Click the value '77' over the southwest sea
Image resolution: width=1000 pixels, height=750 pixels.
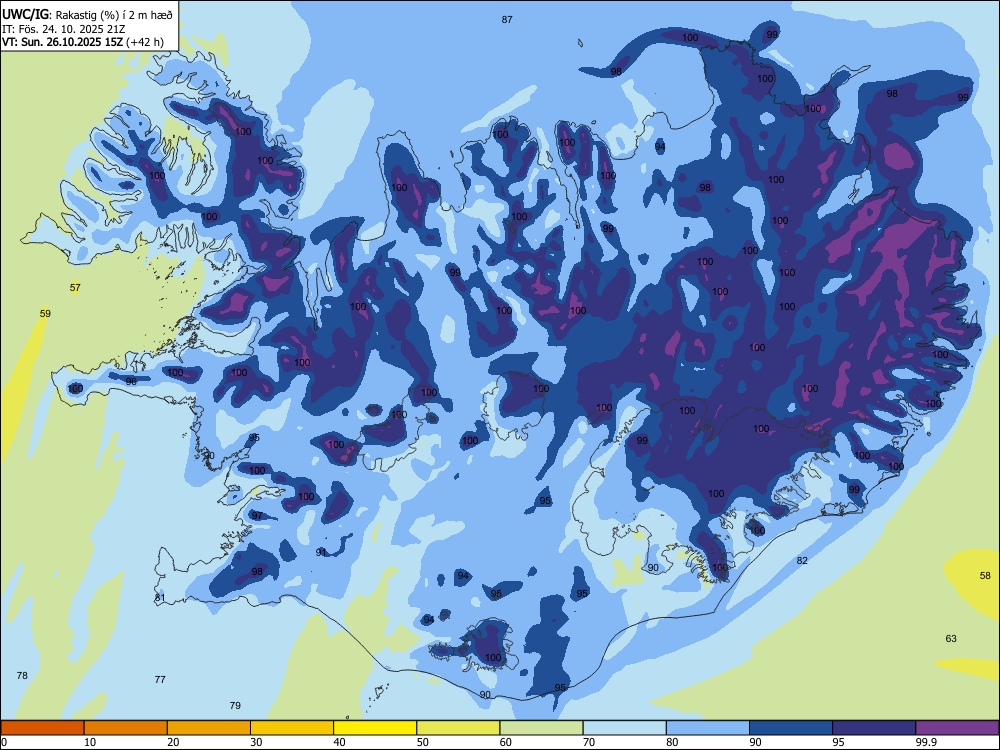pyautogui.click(x=160, y=680)
